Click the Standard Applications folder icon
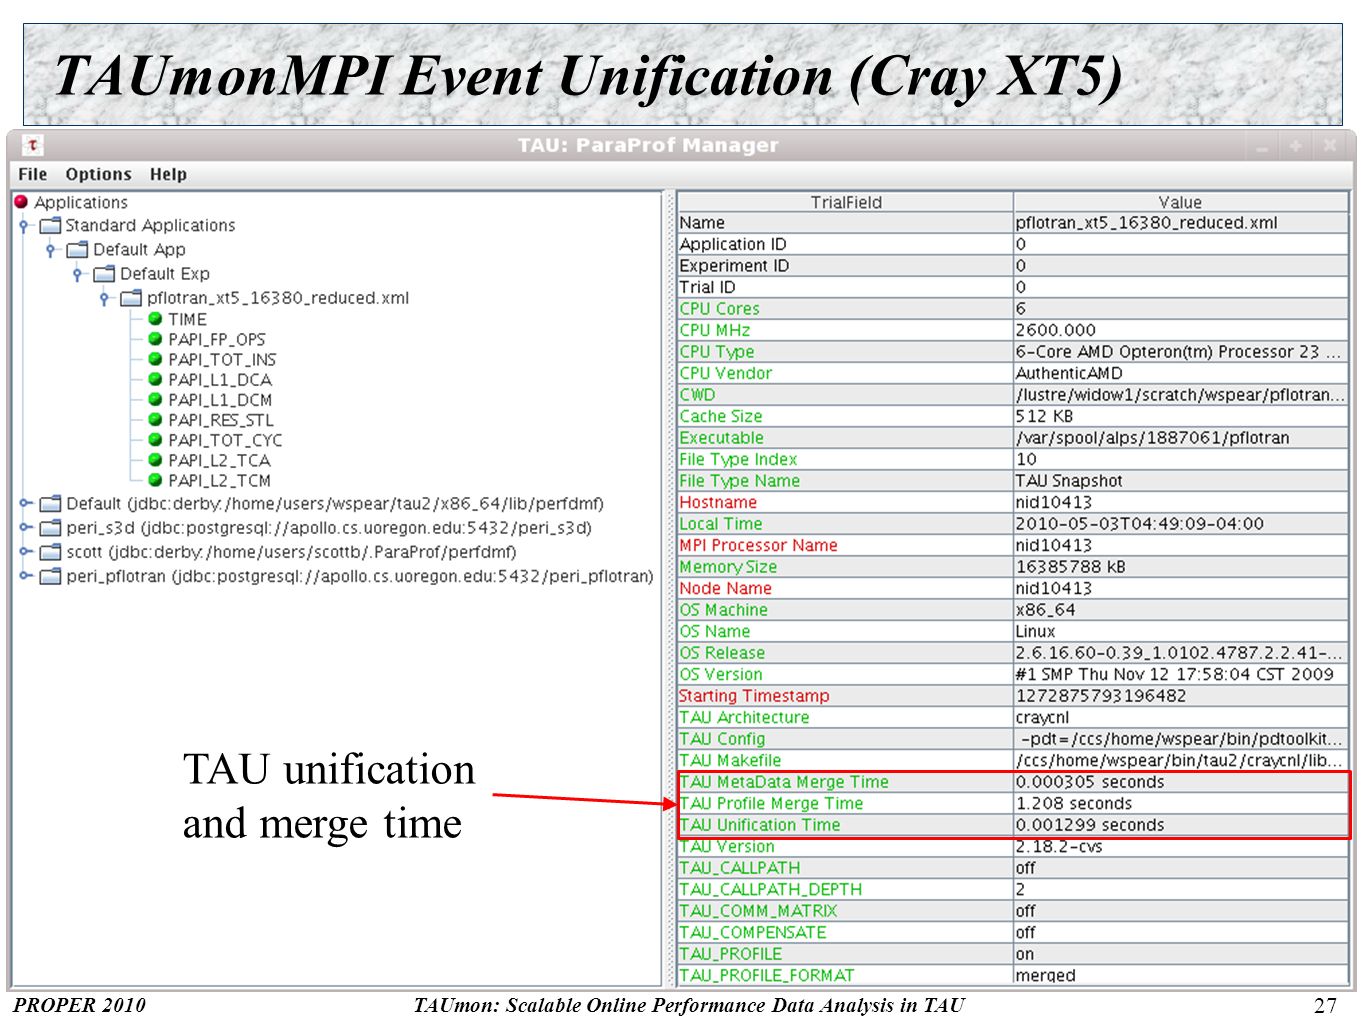Viewport: 1365px width, 1024px height. pos(50,225)
